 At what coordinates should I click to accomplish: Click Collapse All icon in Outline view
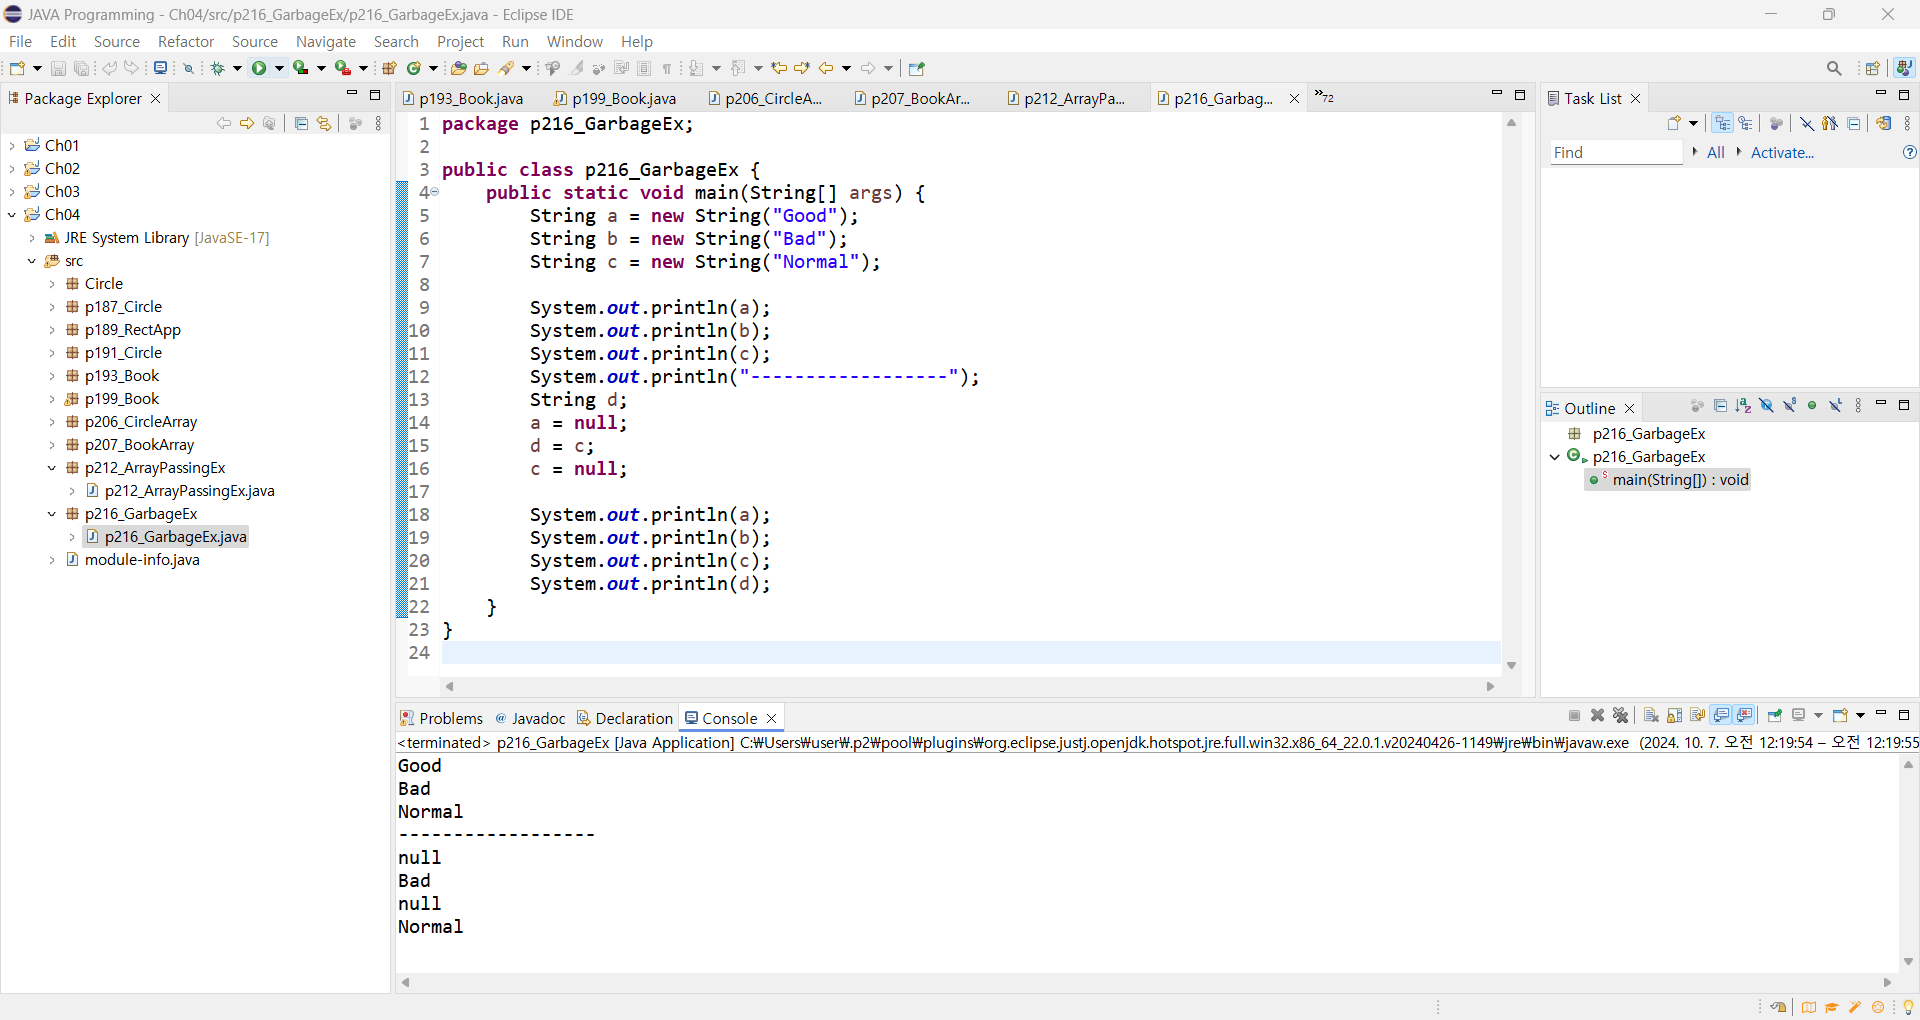pos(1721,405)
